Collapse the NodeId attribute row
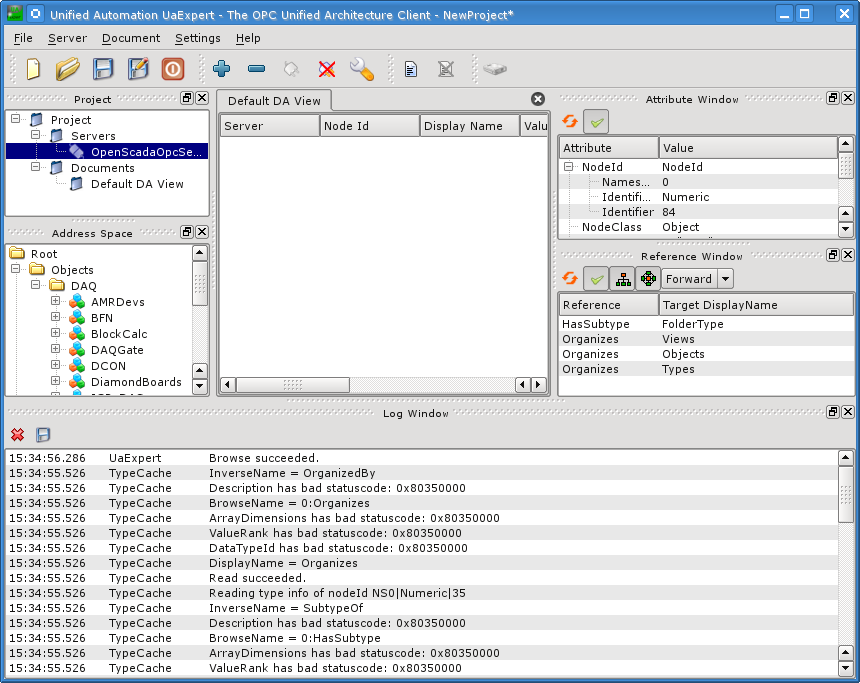860x683 pixels. tap(568, 167)
